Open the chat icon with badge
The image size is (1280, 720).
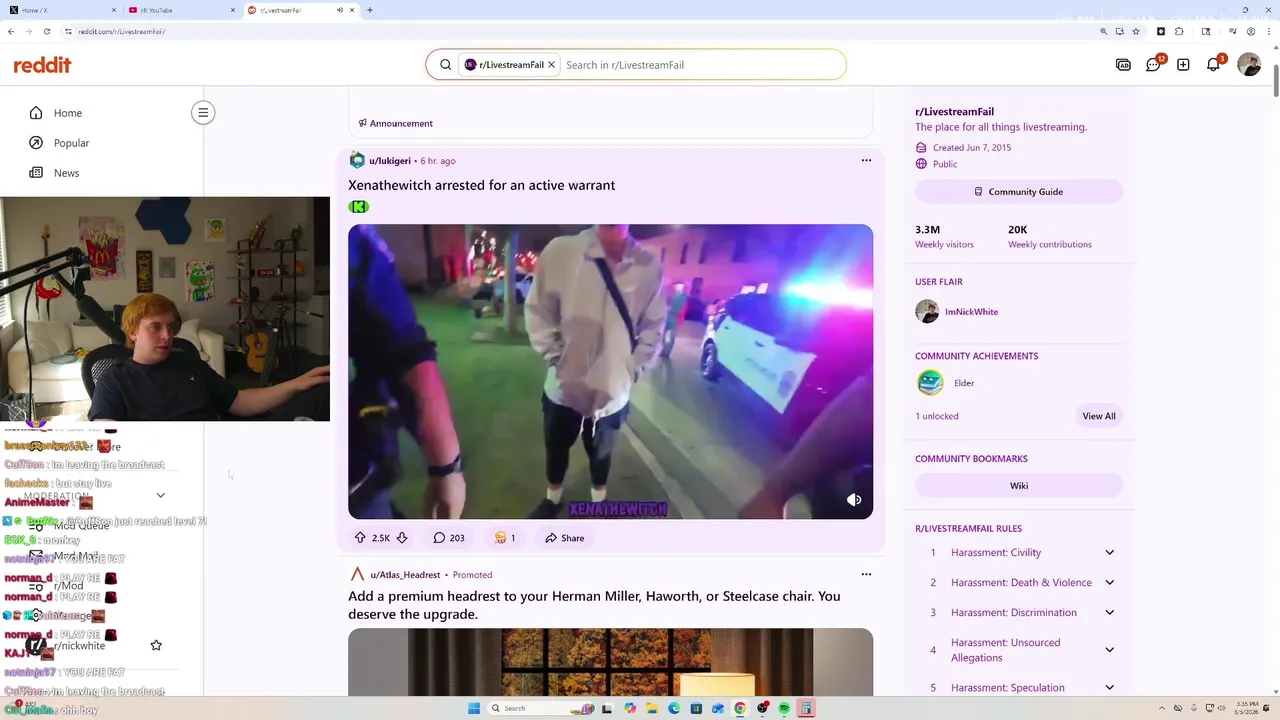(1154, 65)
